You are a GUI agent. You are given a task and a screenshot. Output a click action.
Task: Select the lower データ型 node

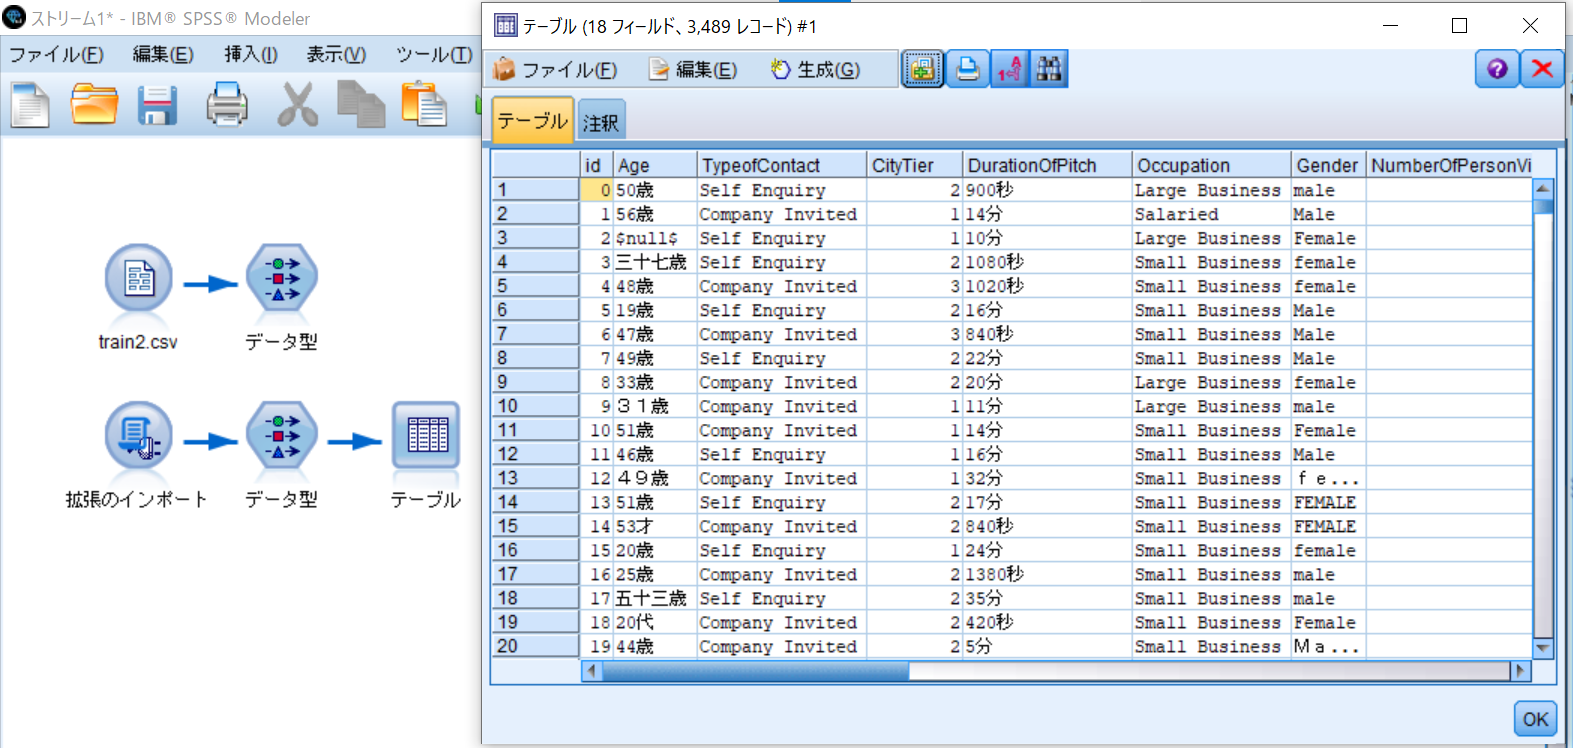point(282,436)
